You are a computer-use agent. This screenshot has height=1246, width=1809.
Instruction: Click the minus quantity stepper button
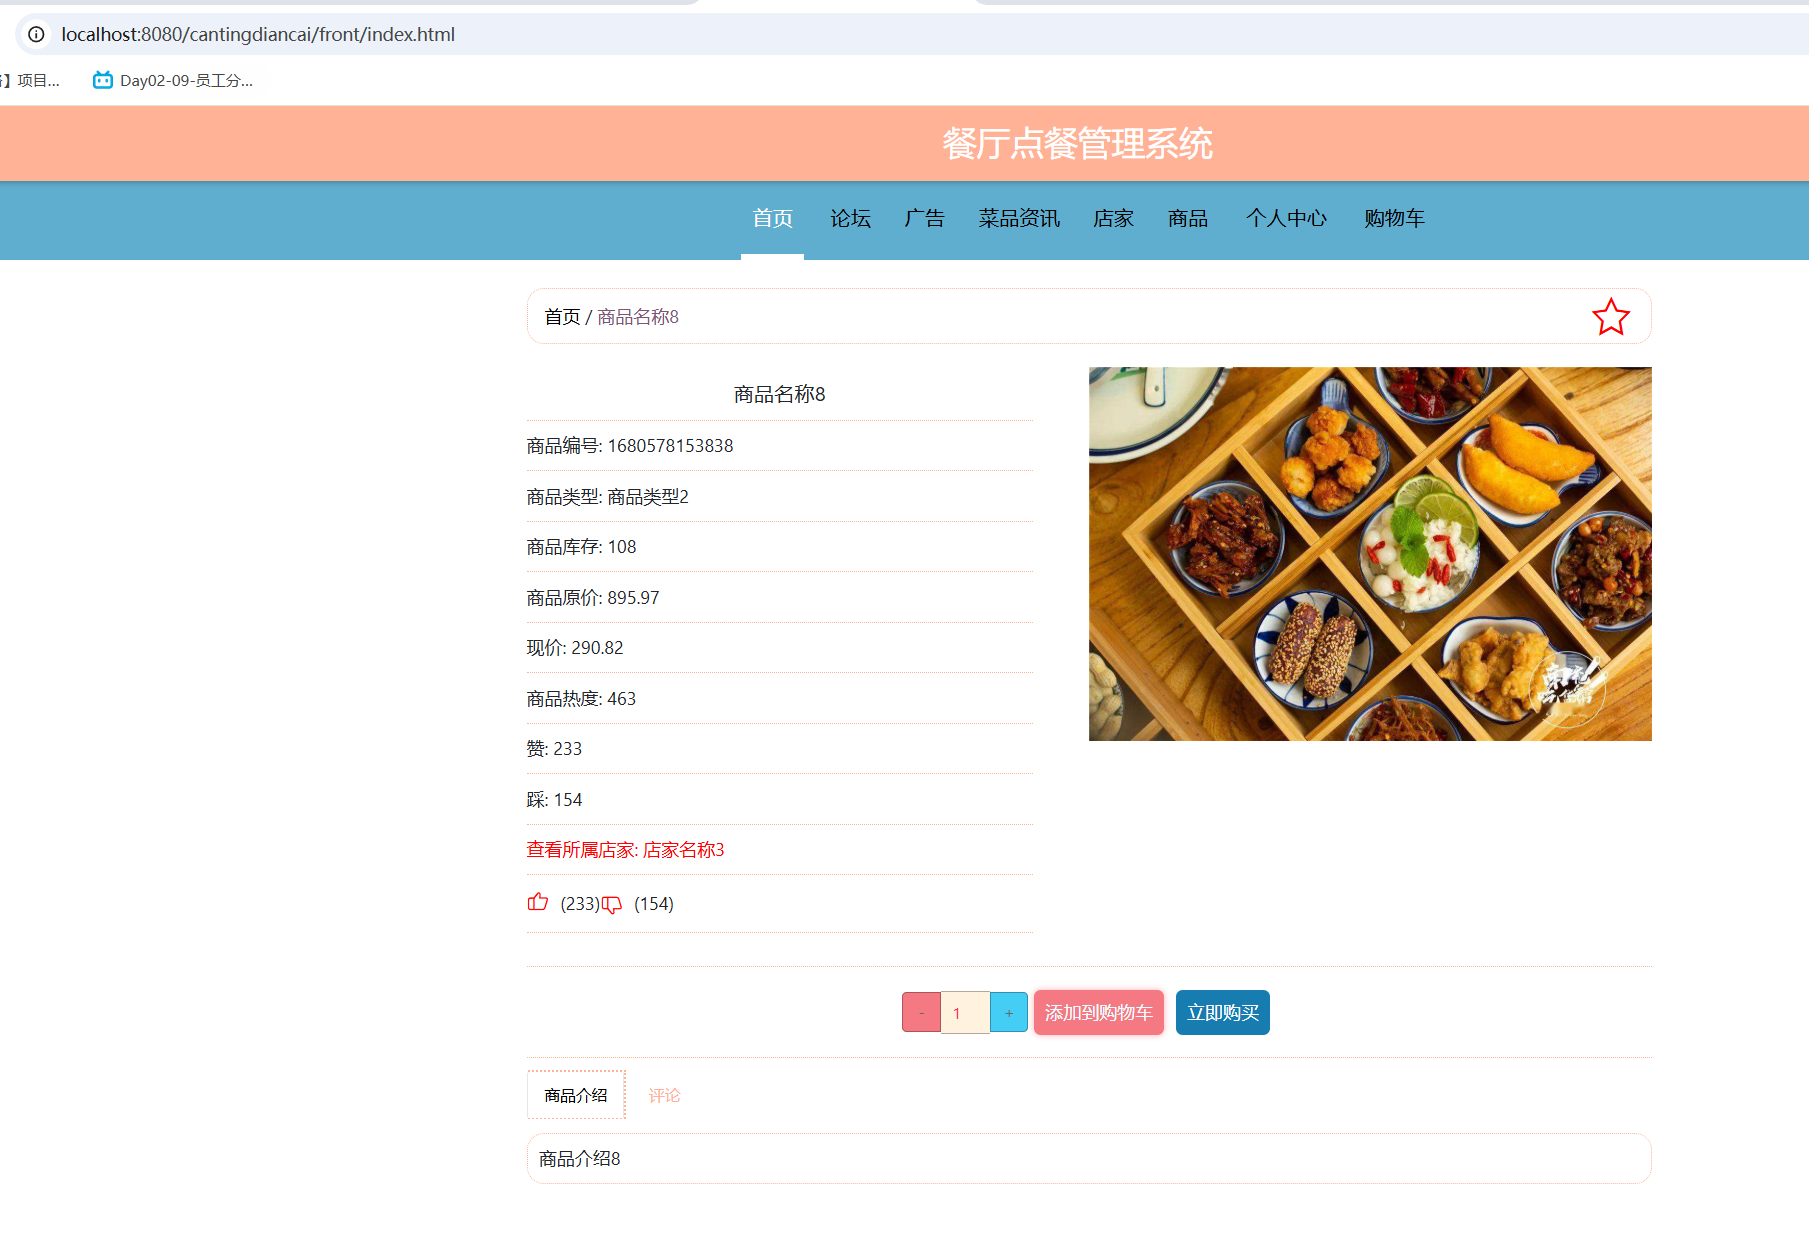tap(920, 1012)
